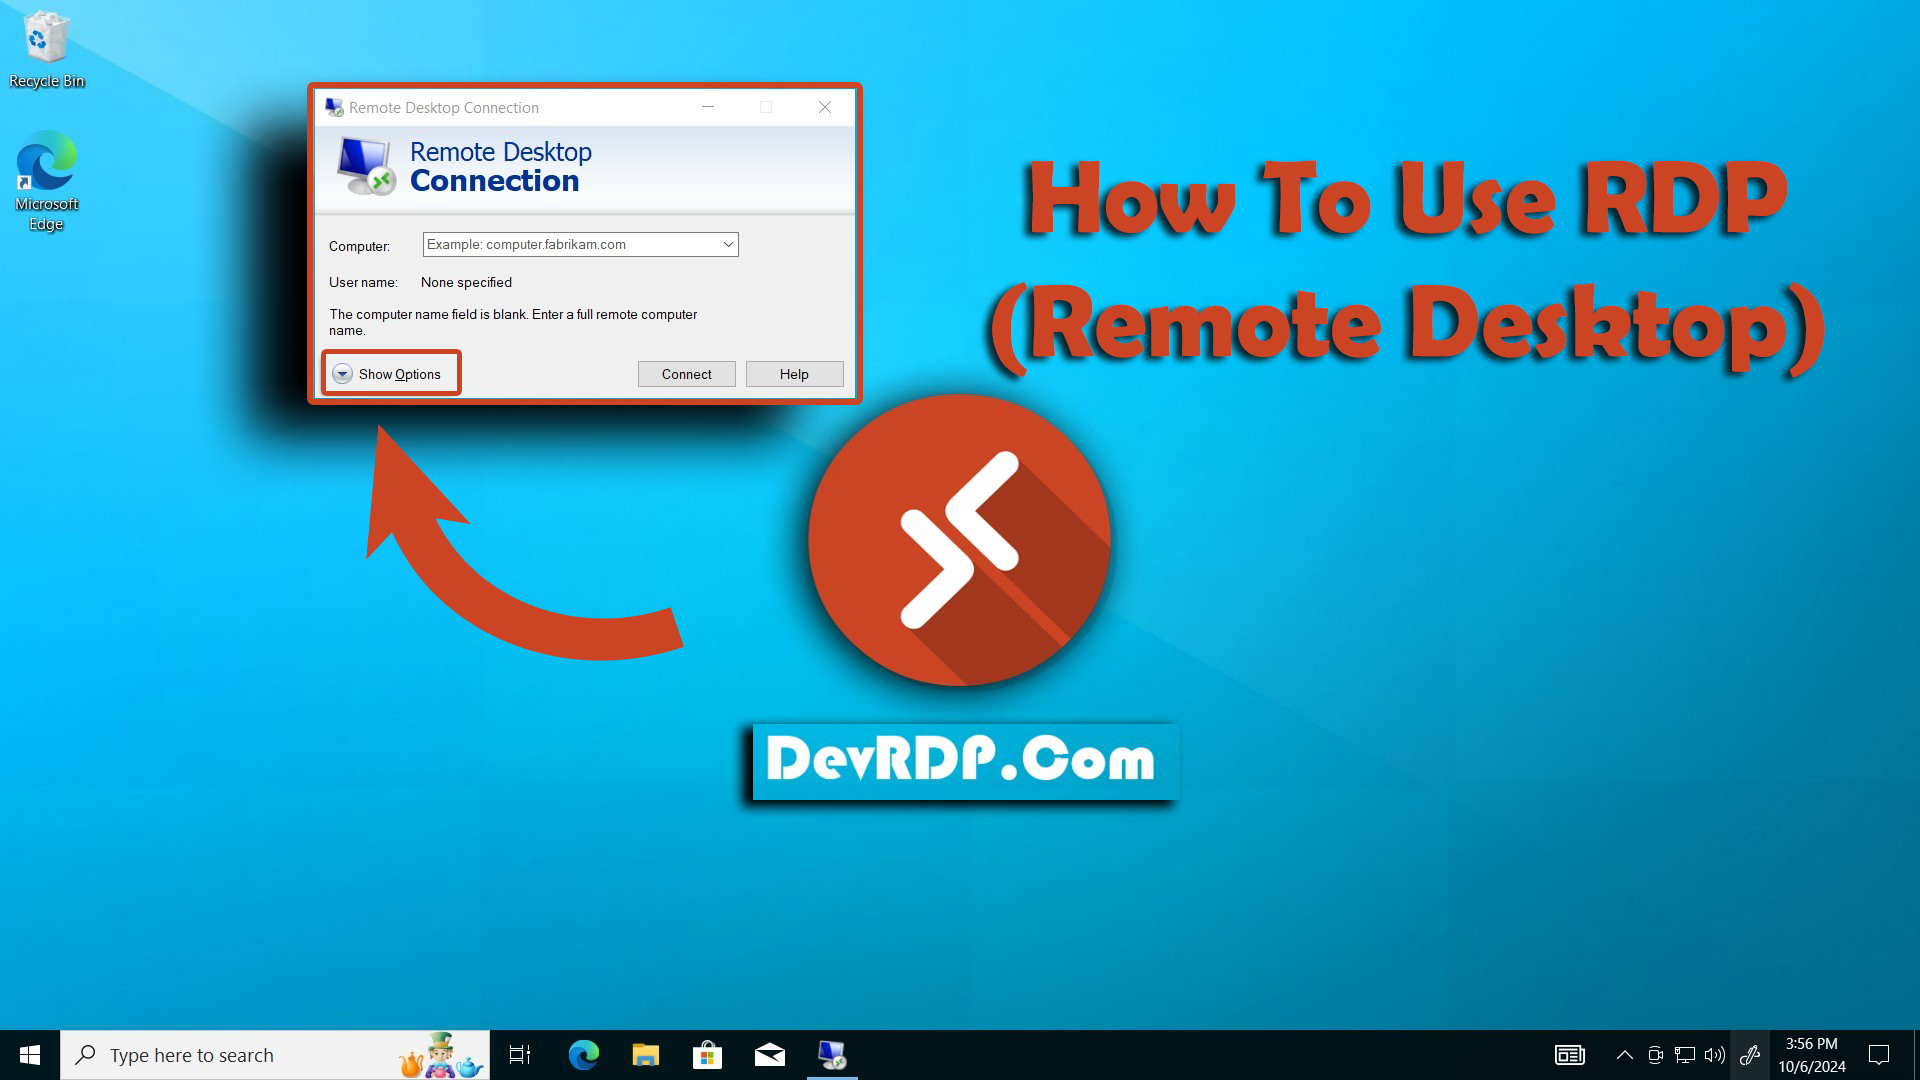Open the Recycle Bin
This screenshot has height=1080, width=1920.
45,42
